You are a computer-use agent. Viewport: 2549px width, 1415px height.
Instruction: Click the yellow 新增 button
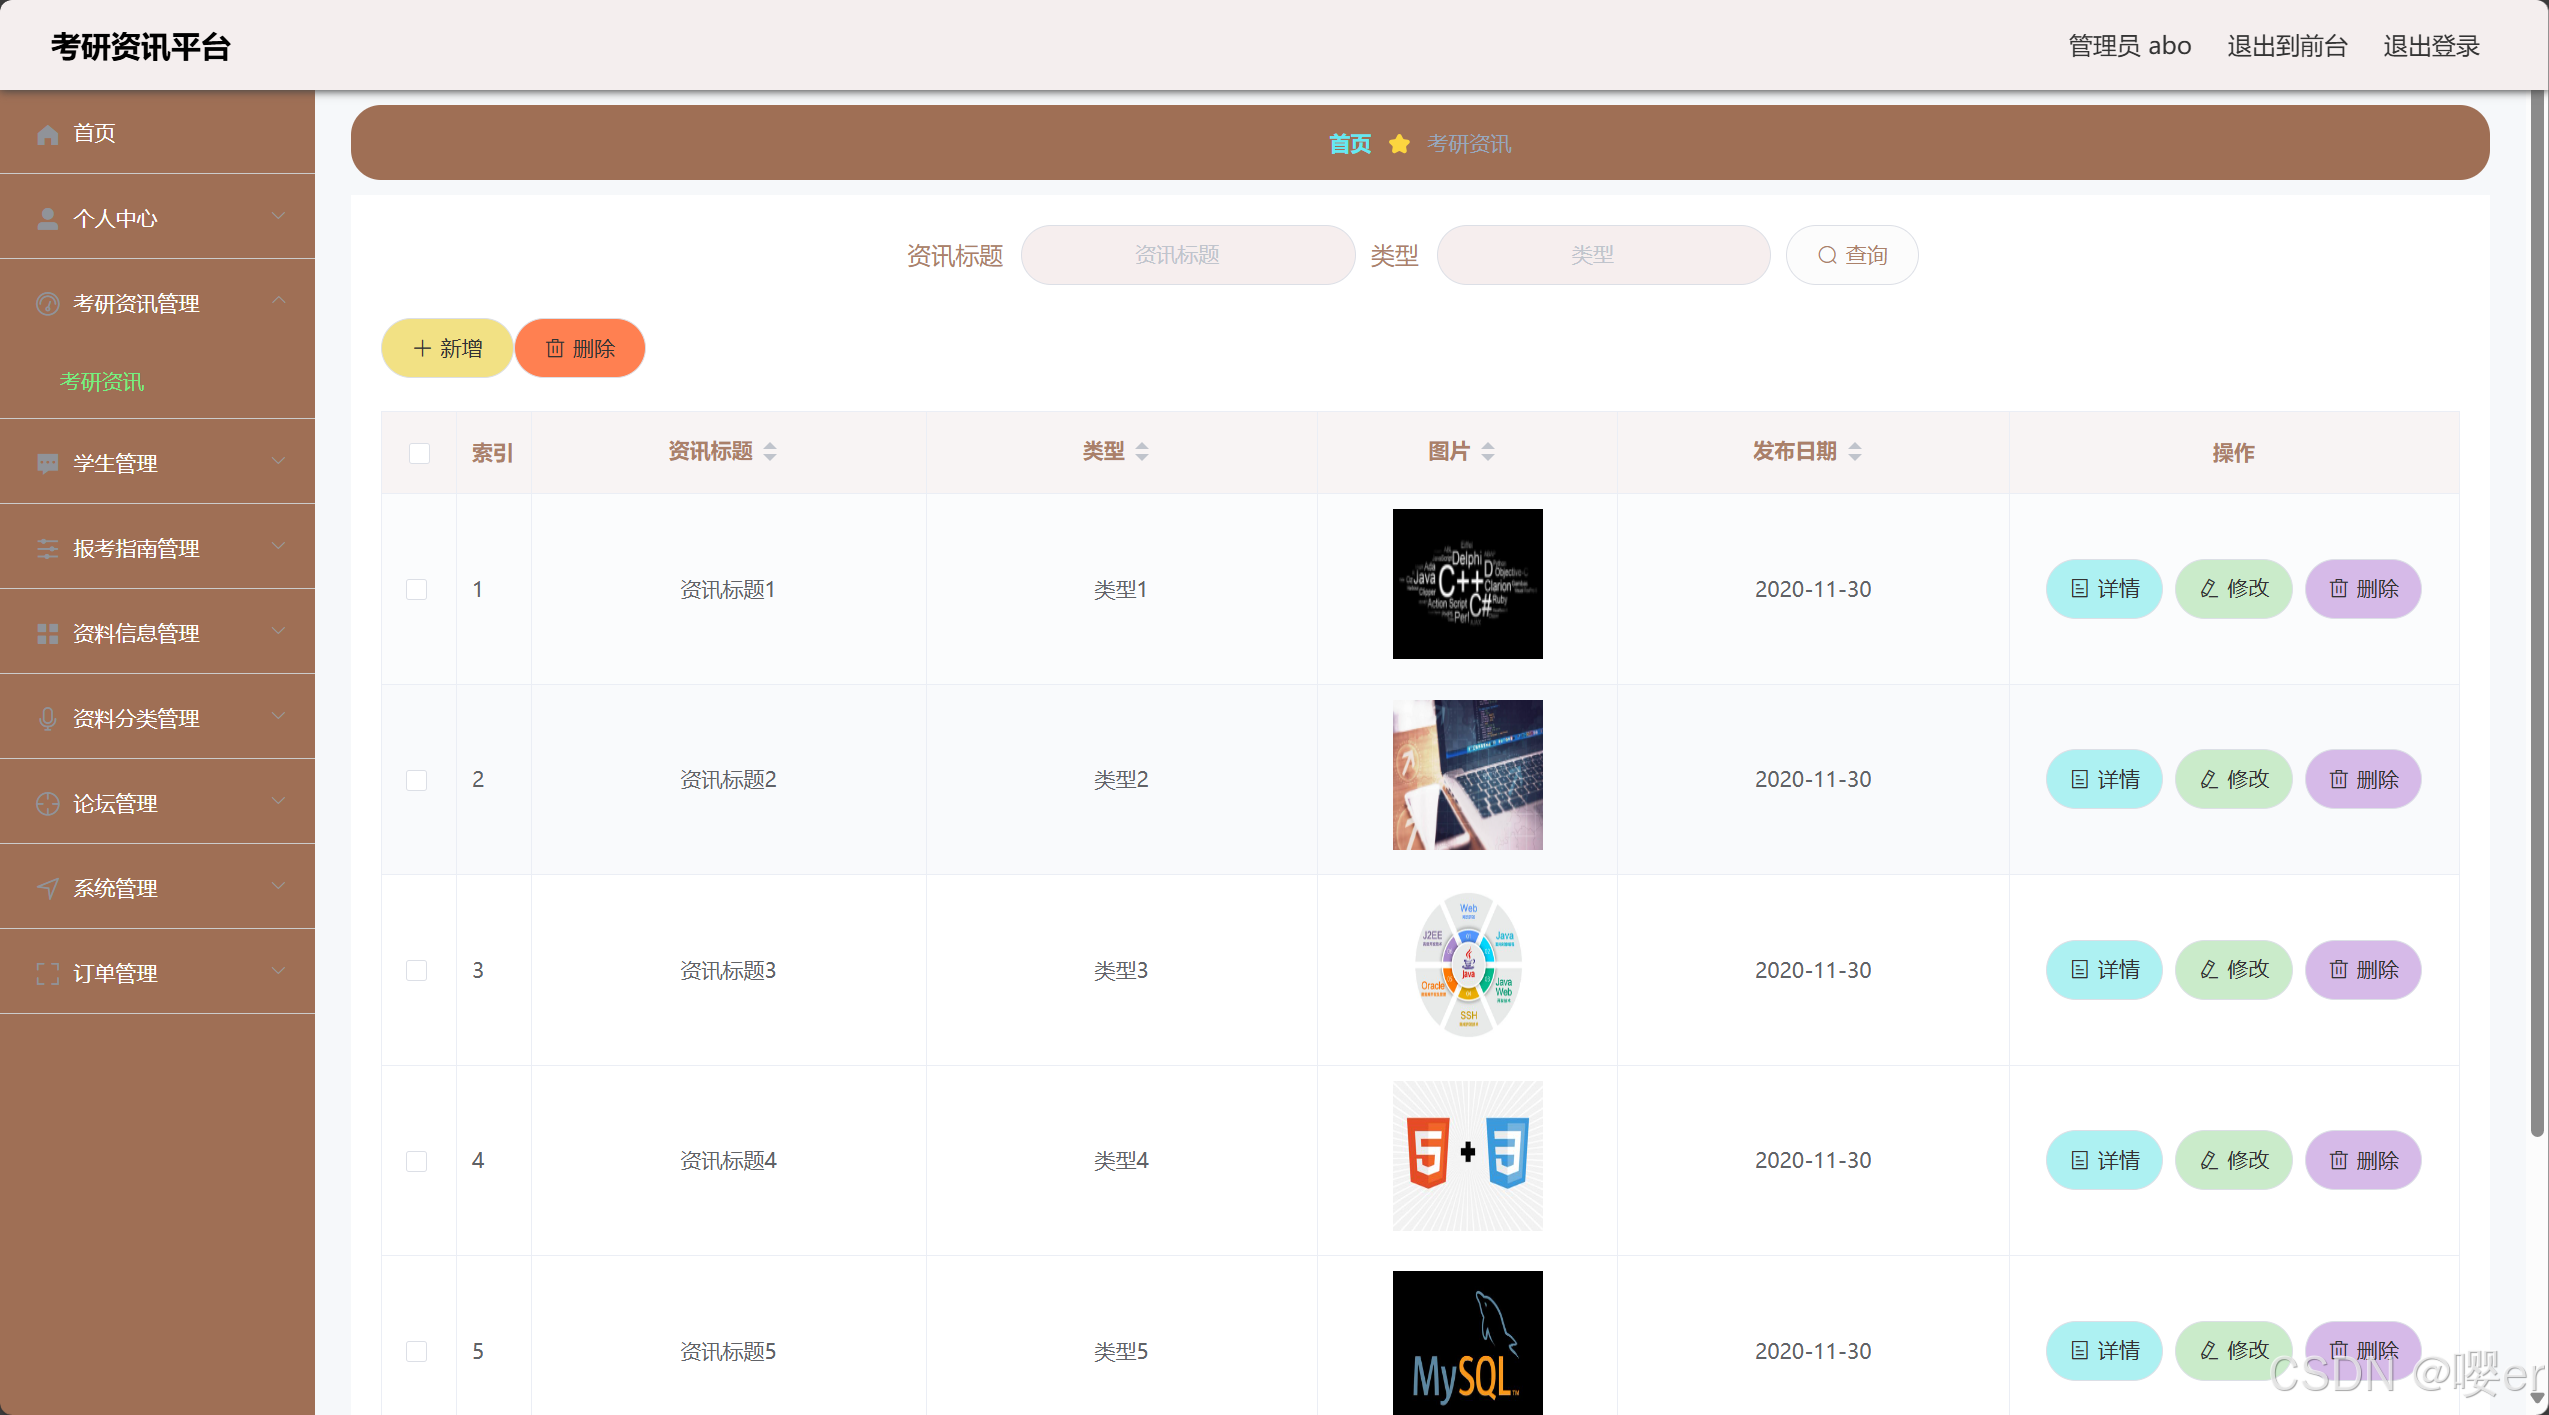pyautogui.click(x=447, y=348)
